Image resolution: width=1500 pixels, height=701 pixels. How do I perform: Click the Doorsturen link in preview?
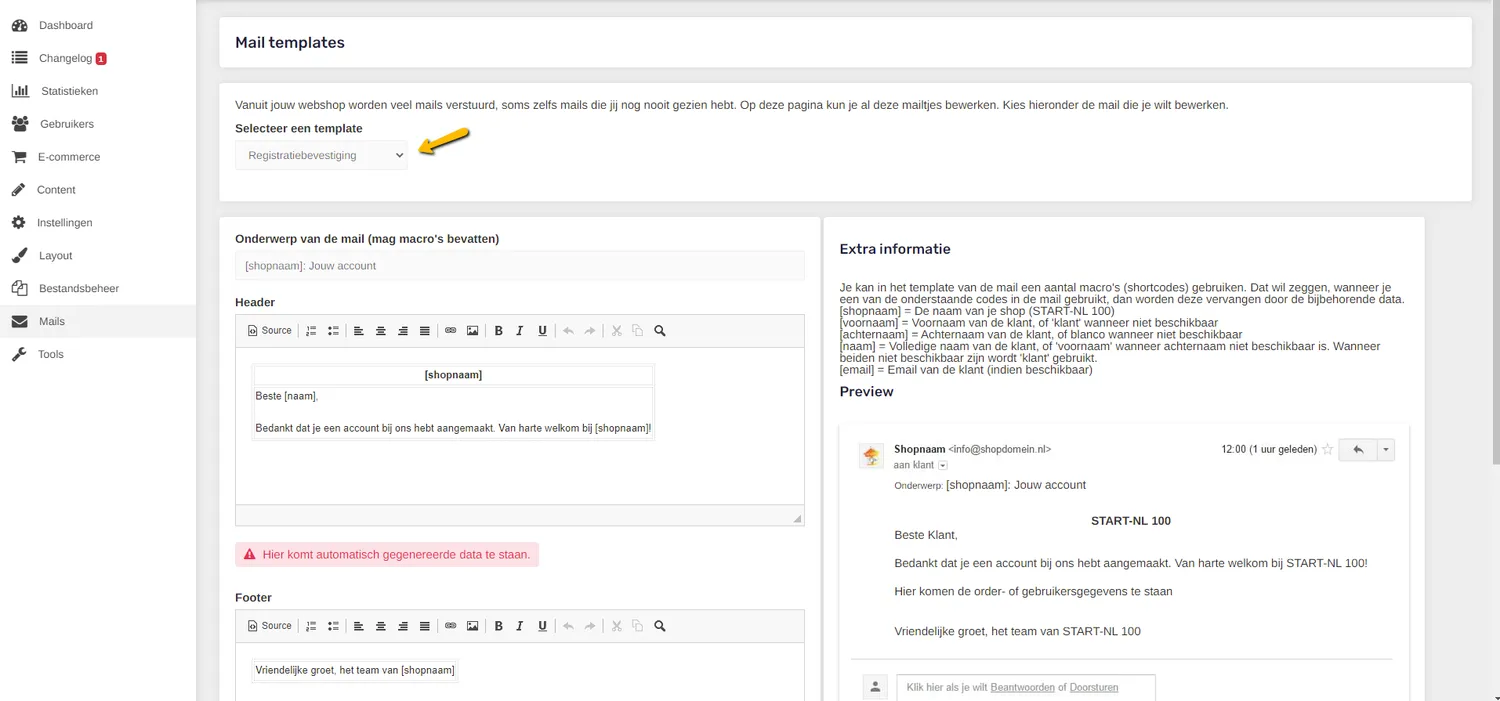point(1094,688)
